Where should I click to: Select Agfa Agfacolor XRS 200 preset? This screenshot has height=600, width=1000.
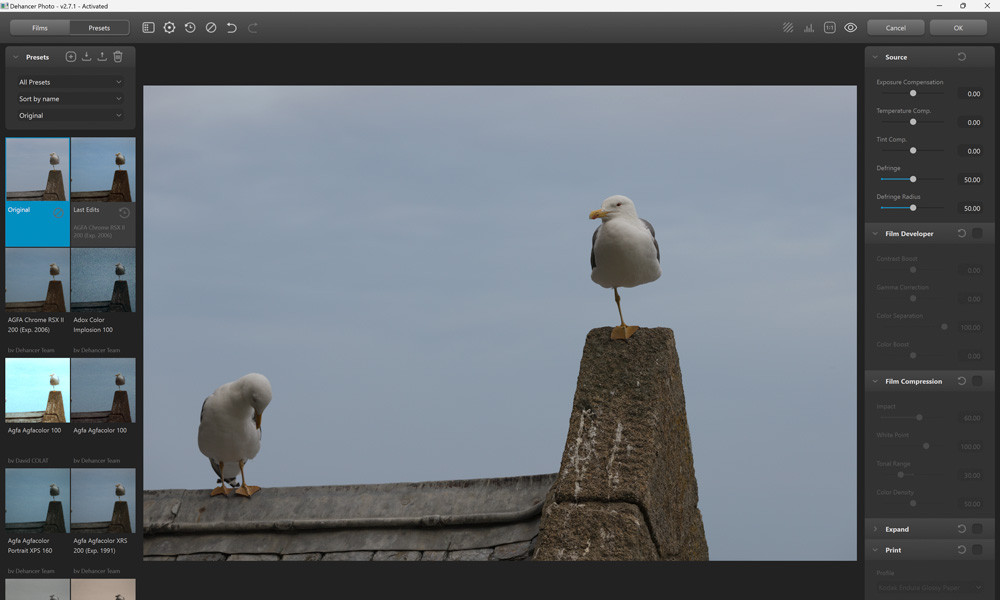point(103,501)
